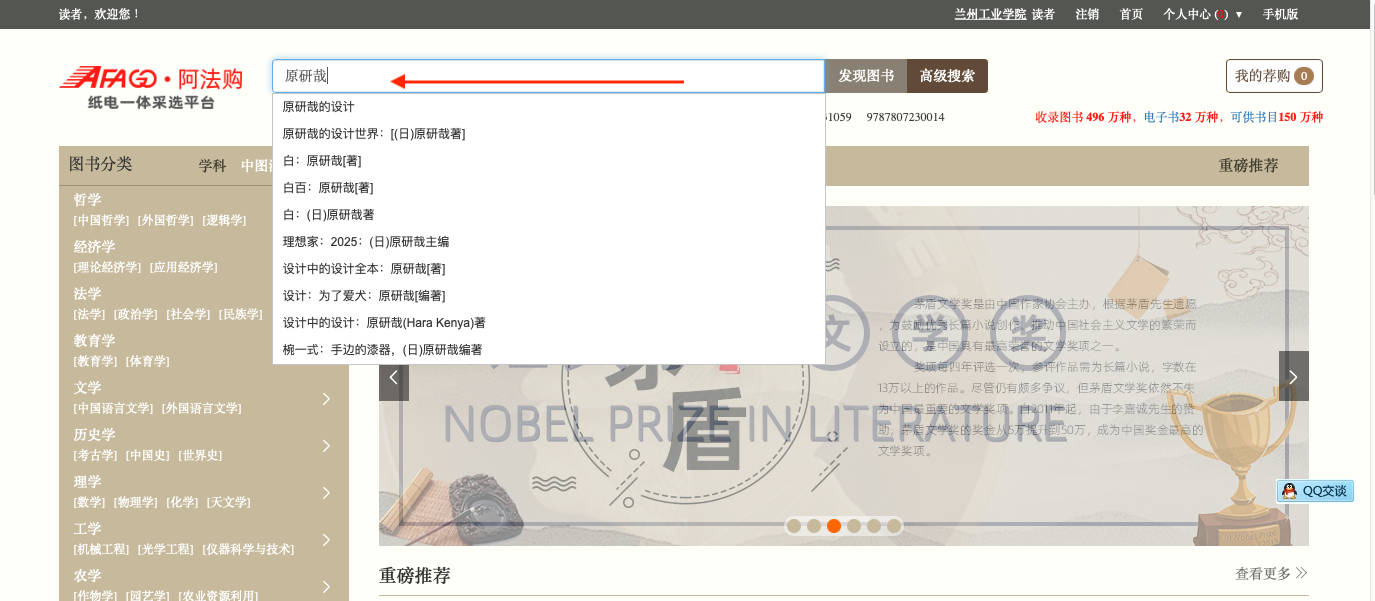Select the active orange carousel dot

tap(834, 526)
